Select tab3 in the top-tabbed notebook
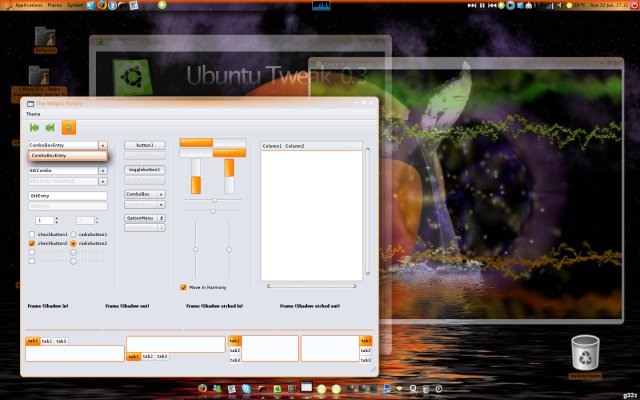The width and height of the screenshot is (640, 400). pyautogui.click(x=61, y=341)
